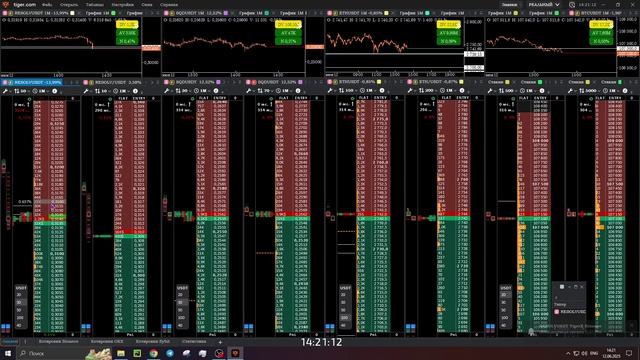This screenshot has height=360, width=640.
Task: Switch to the Статистика tab
Action: tap(194, 342)
